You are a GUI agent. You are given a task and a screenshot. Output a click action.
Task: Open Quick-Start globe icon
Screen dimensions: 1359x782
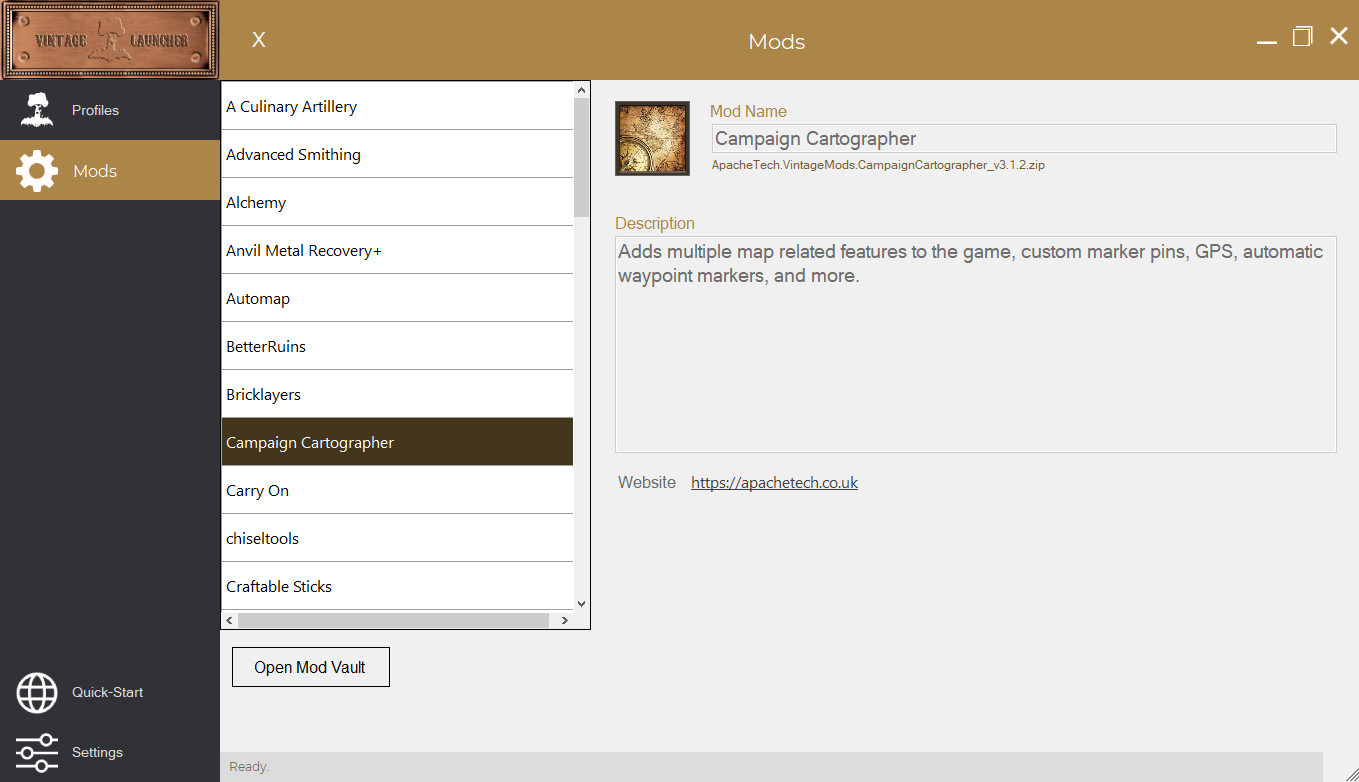point(37,692)
